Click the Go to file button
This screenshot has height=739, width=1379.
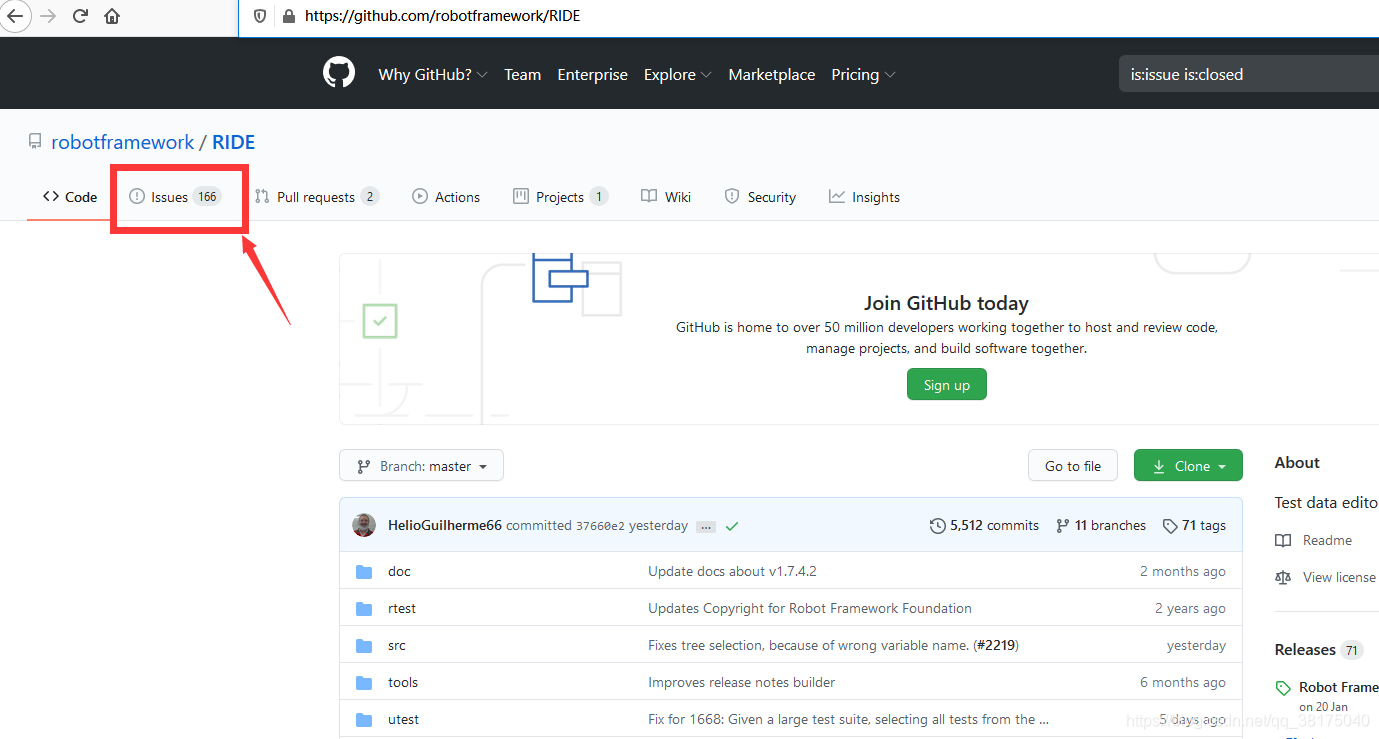tap(1073, 466)
